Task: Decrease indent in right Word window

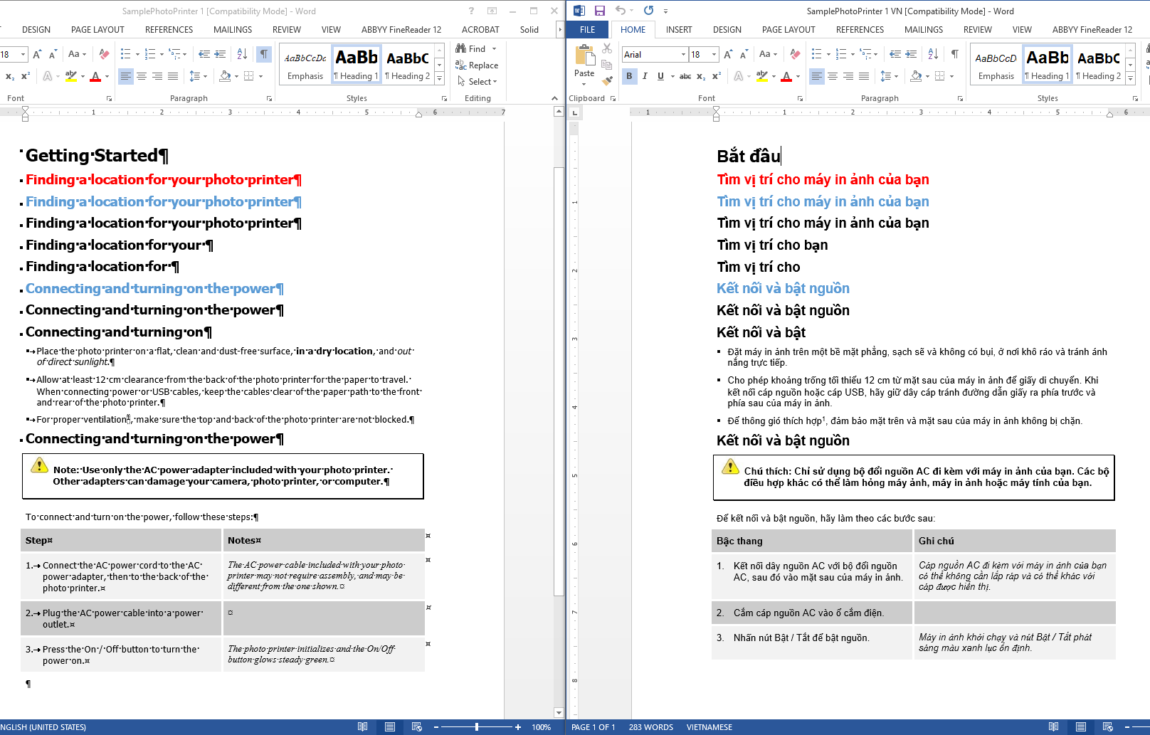Action: tap(895, 54)
